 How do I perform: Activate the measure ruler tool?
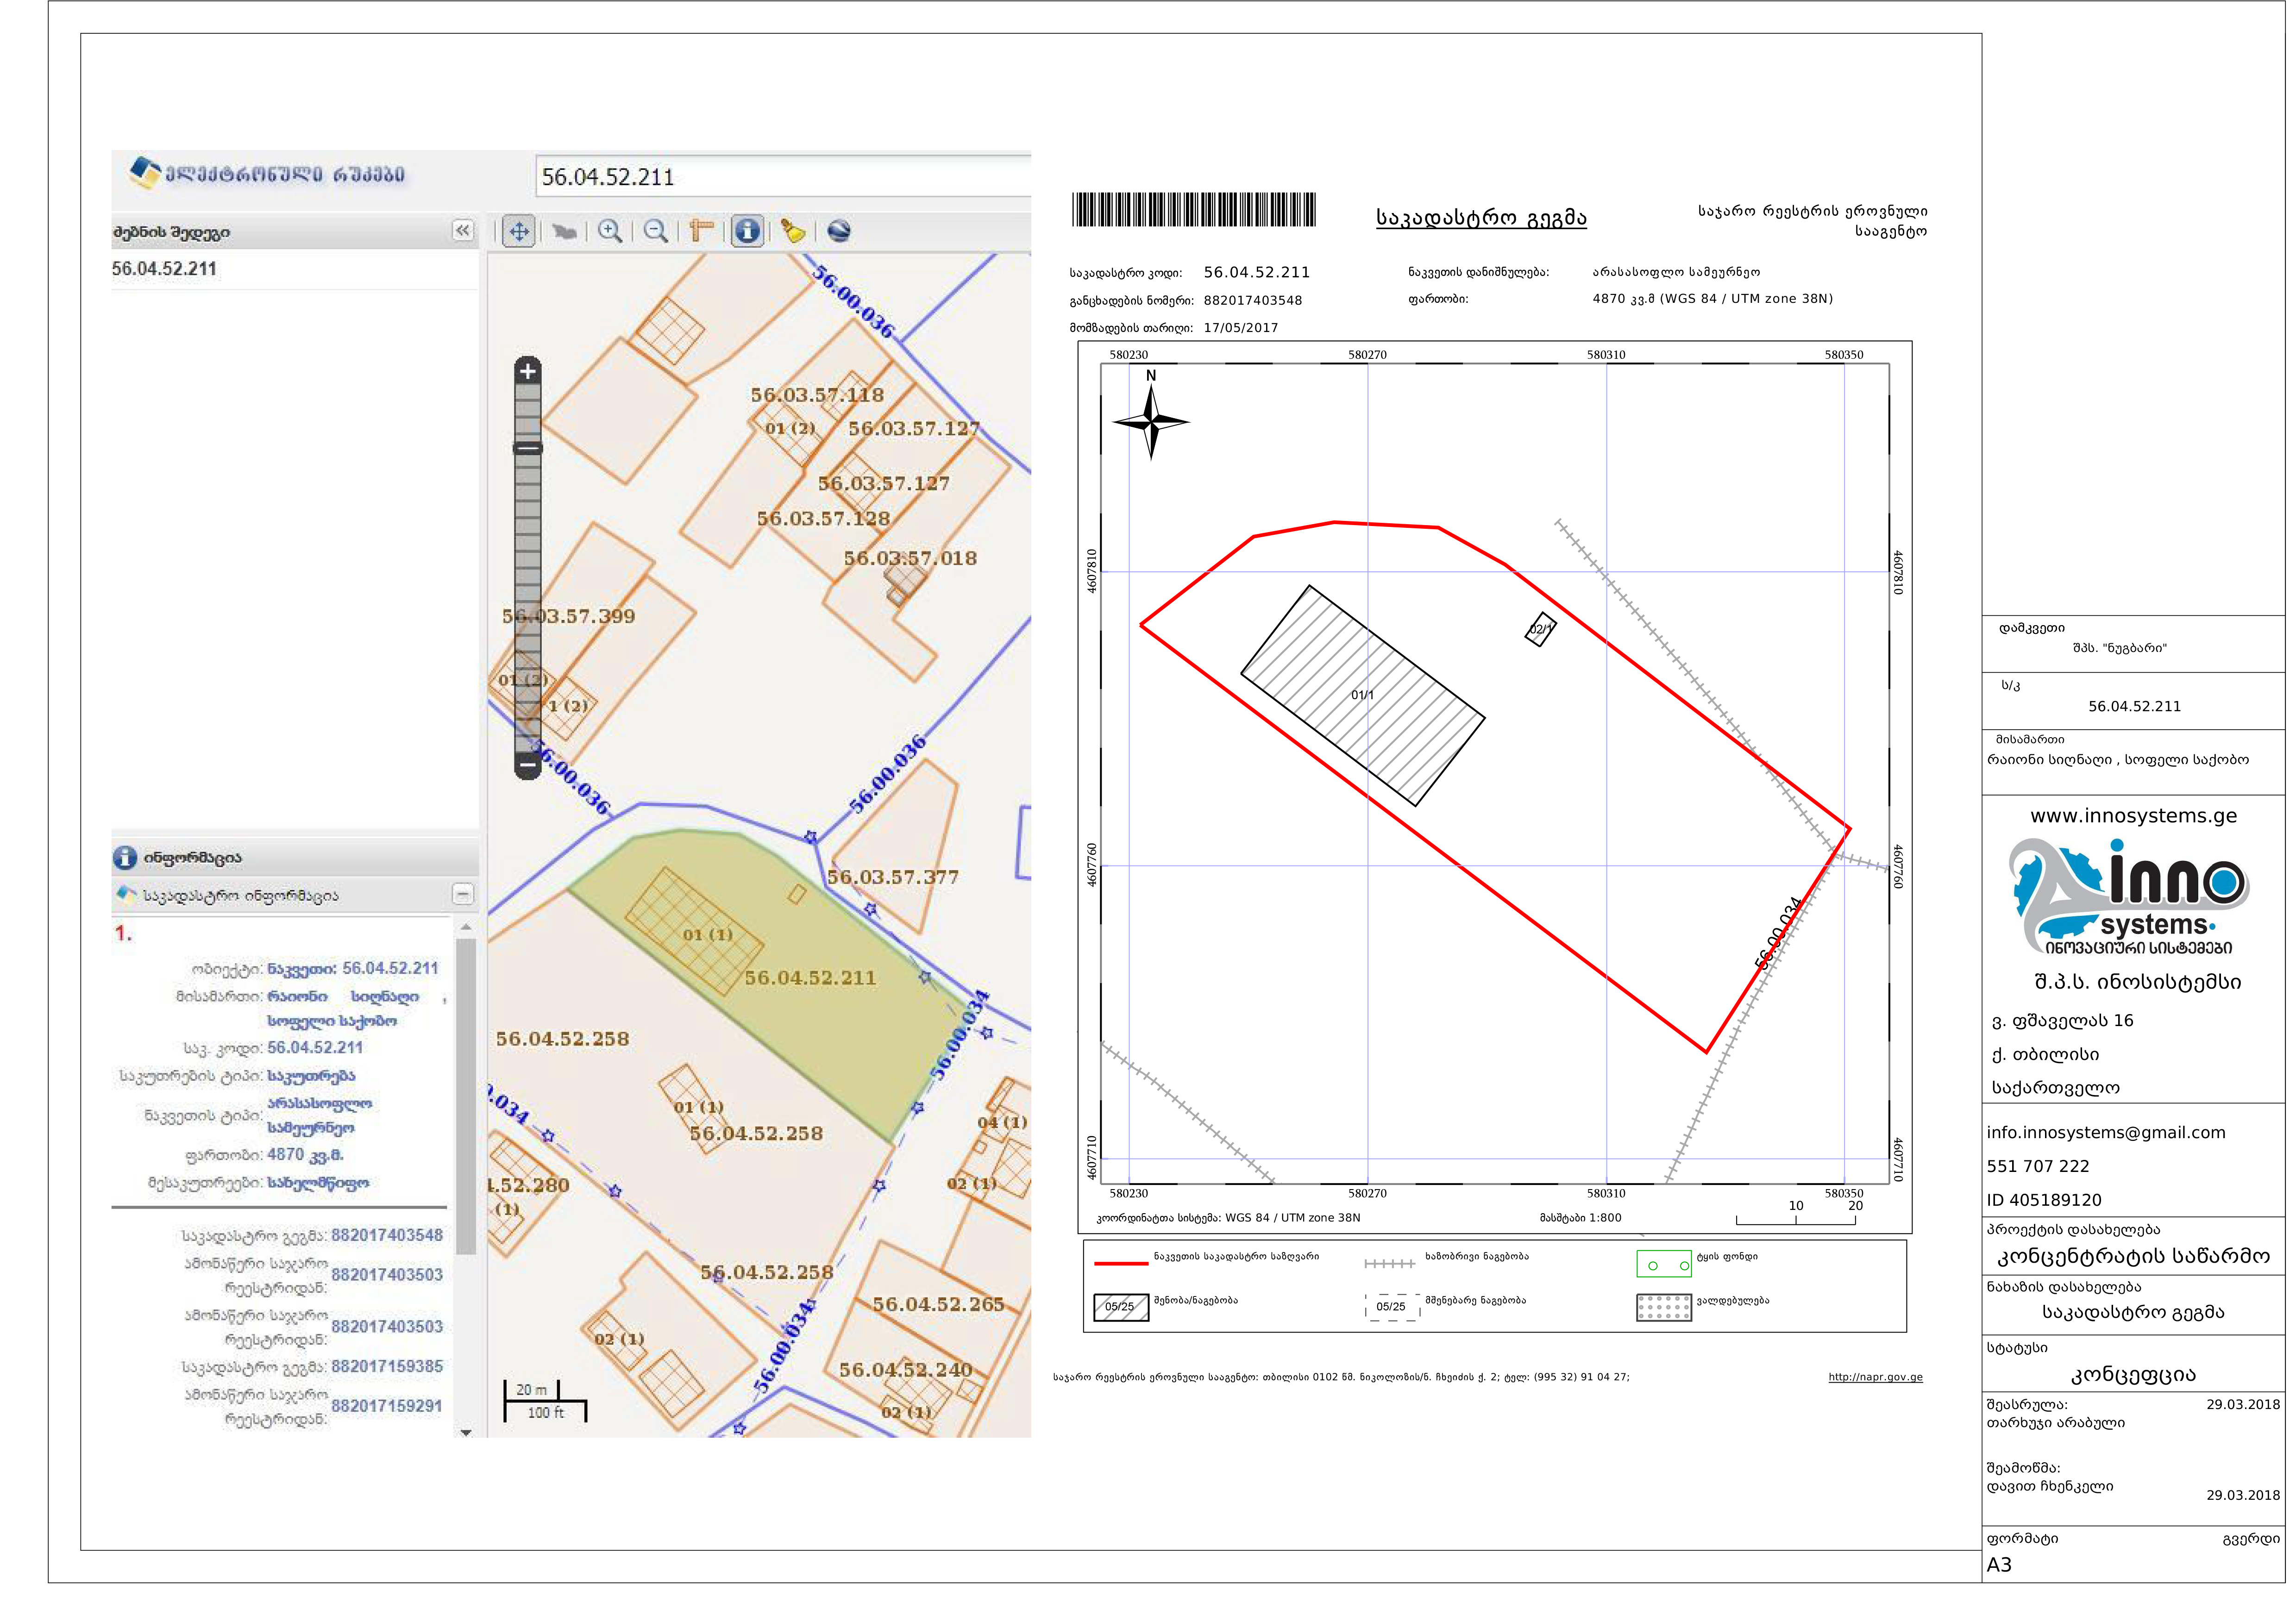click(701, 232)
